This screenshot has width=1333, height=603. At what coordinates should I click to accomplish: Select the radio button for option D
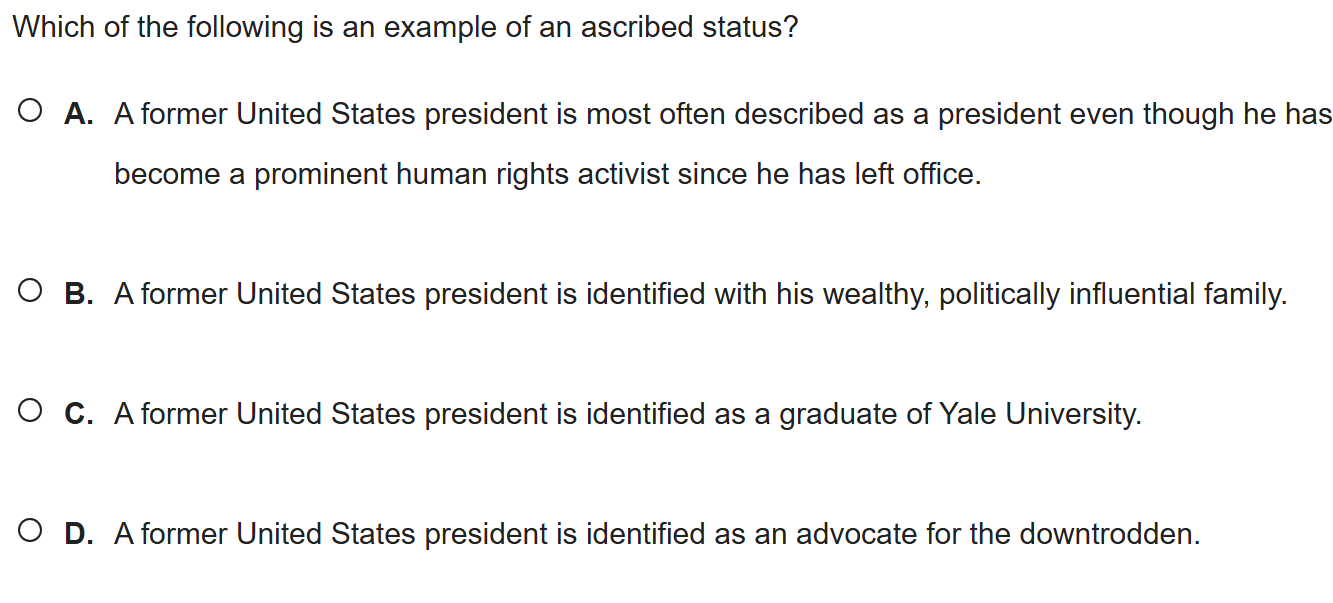30,531
